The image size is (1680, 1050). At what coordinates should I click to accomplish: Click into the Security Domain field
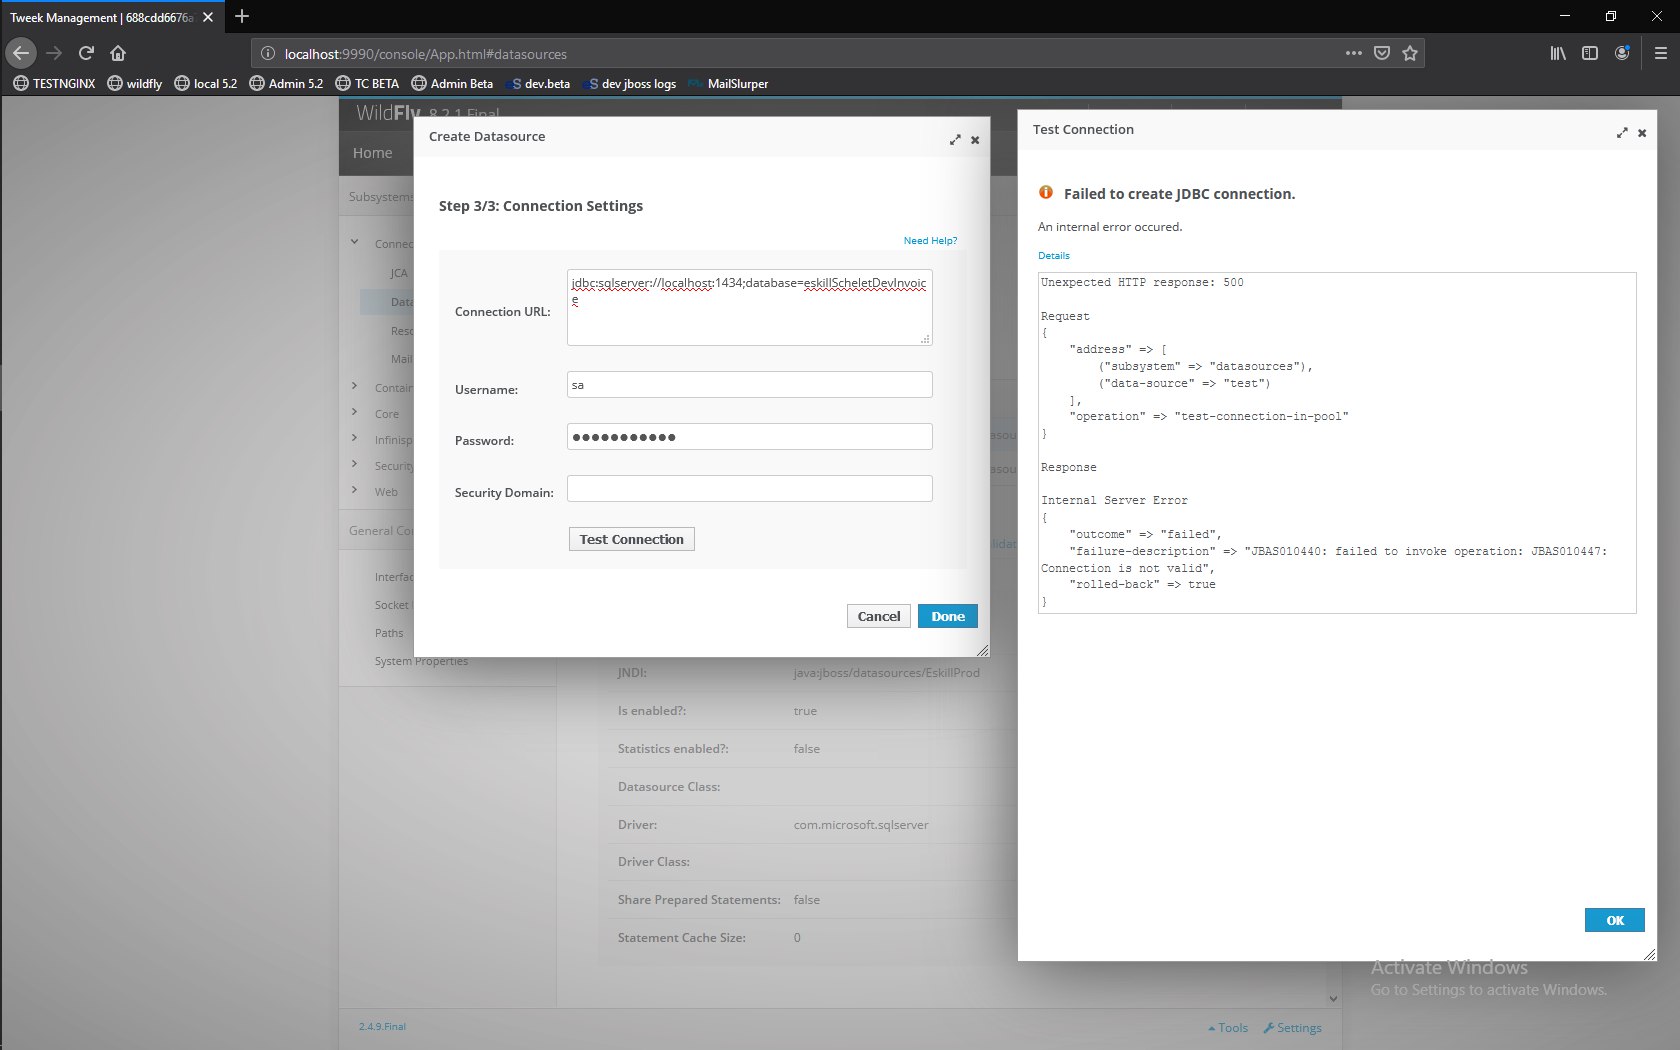coord(750,488)
